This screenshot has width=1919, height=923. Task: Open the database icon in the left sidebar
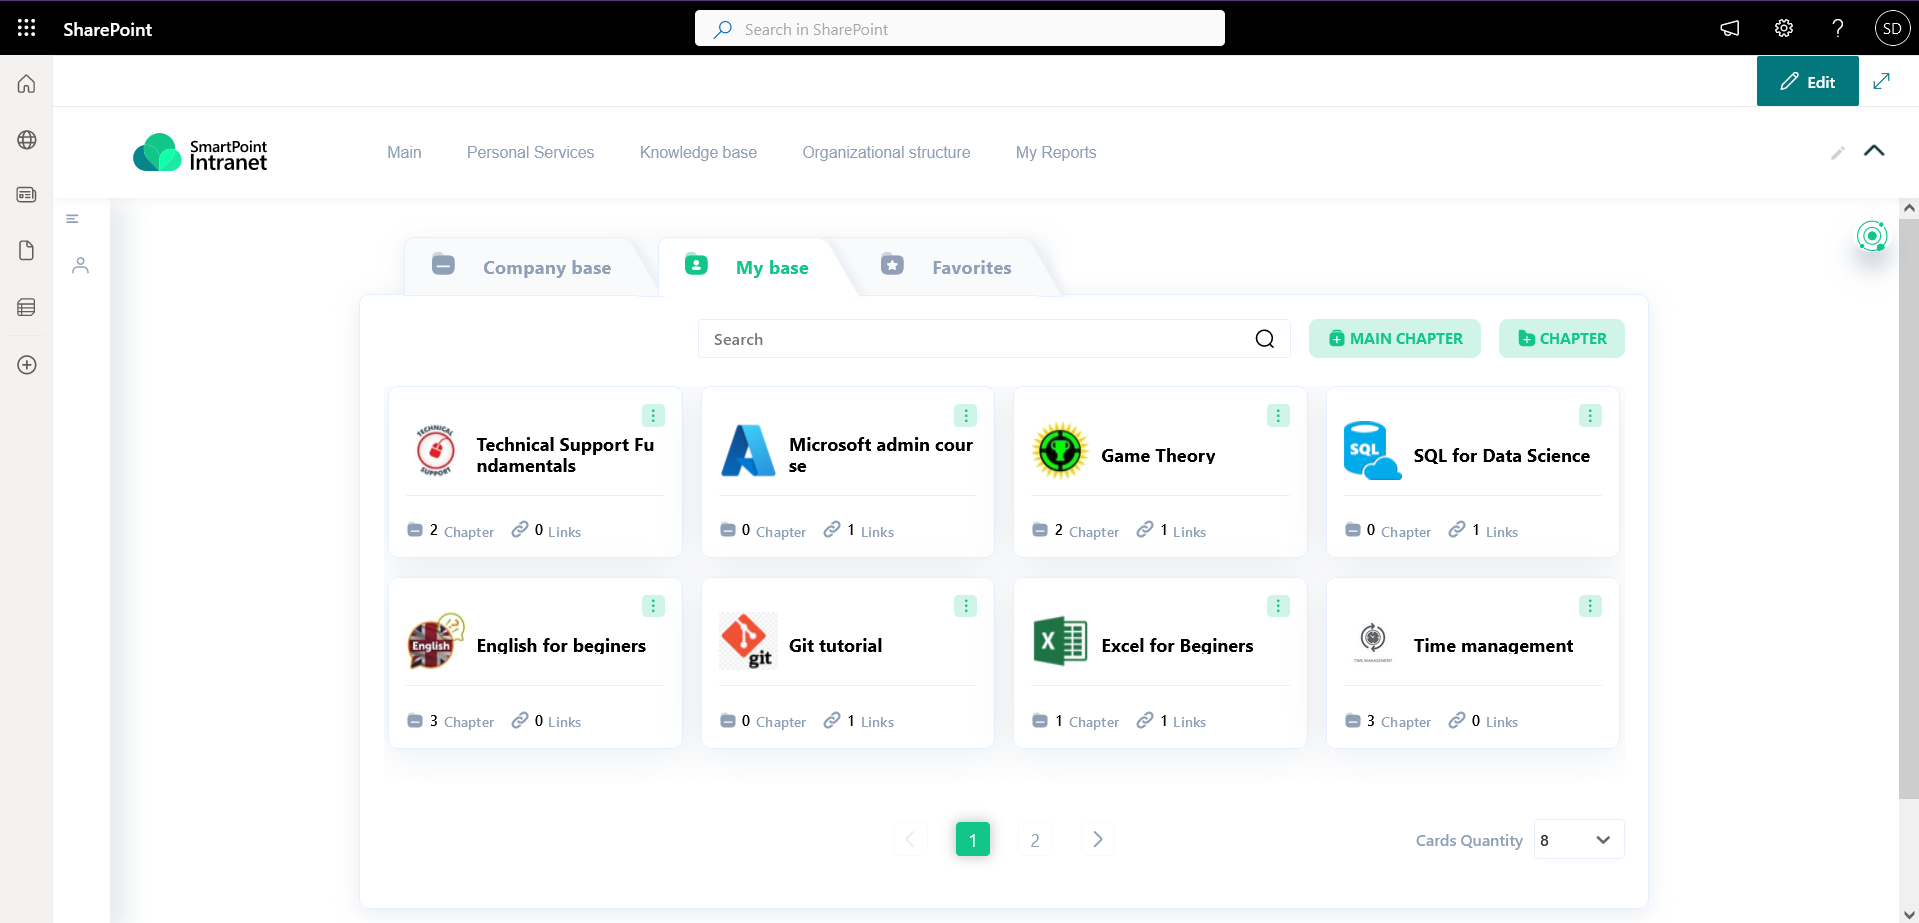[25, 307]
